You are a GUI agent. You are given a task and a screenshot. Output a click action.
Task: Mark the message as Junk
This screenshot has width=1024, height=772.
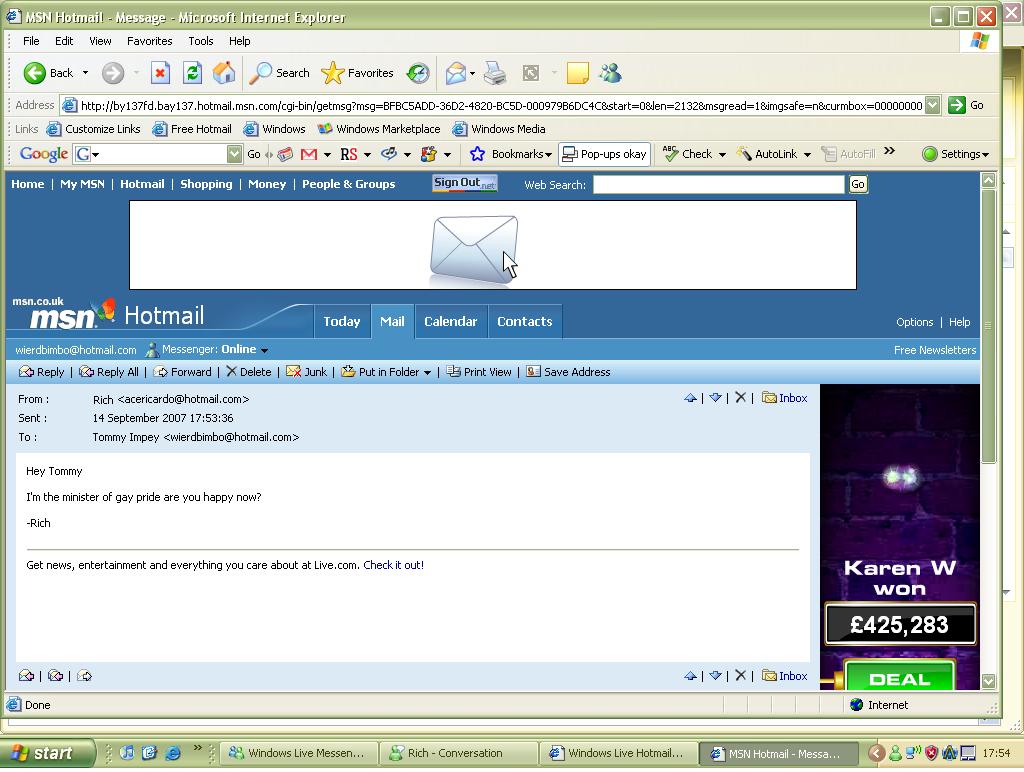coord(306,372)
